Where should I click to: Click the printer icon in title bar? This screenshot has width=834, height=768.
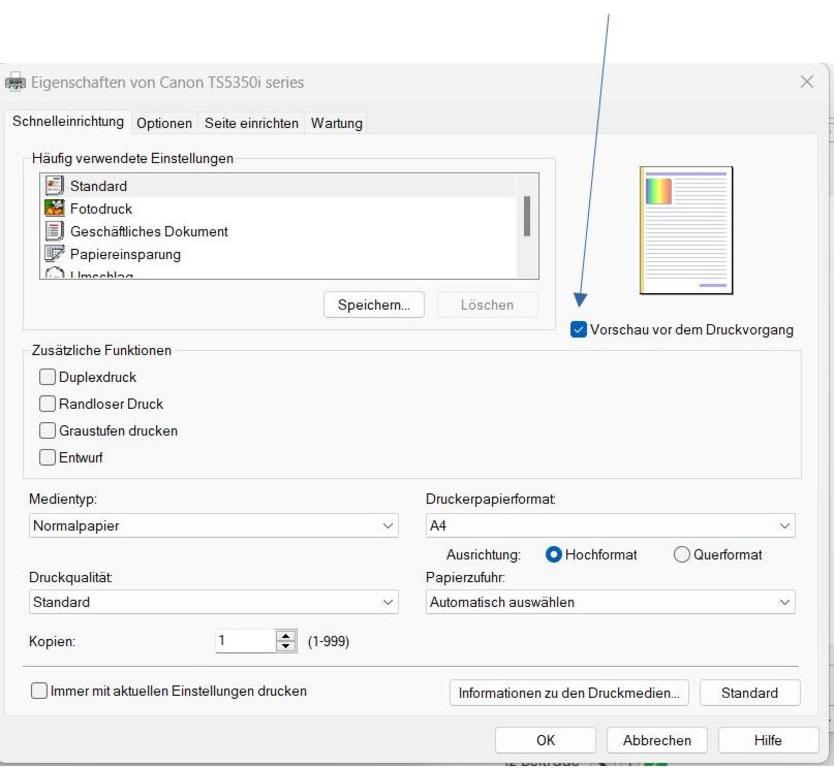pyautogui.click(x=15, y=82)
